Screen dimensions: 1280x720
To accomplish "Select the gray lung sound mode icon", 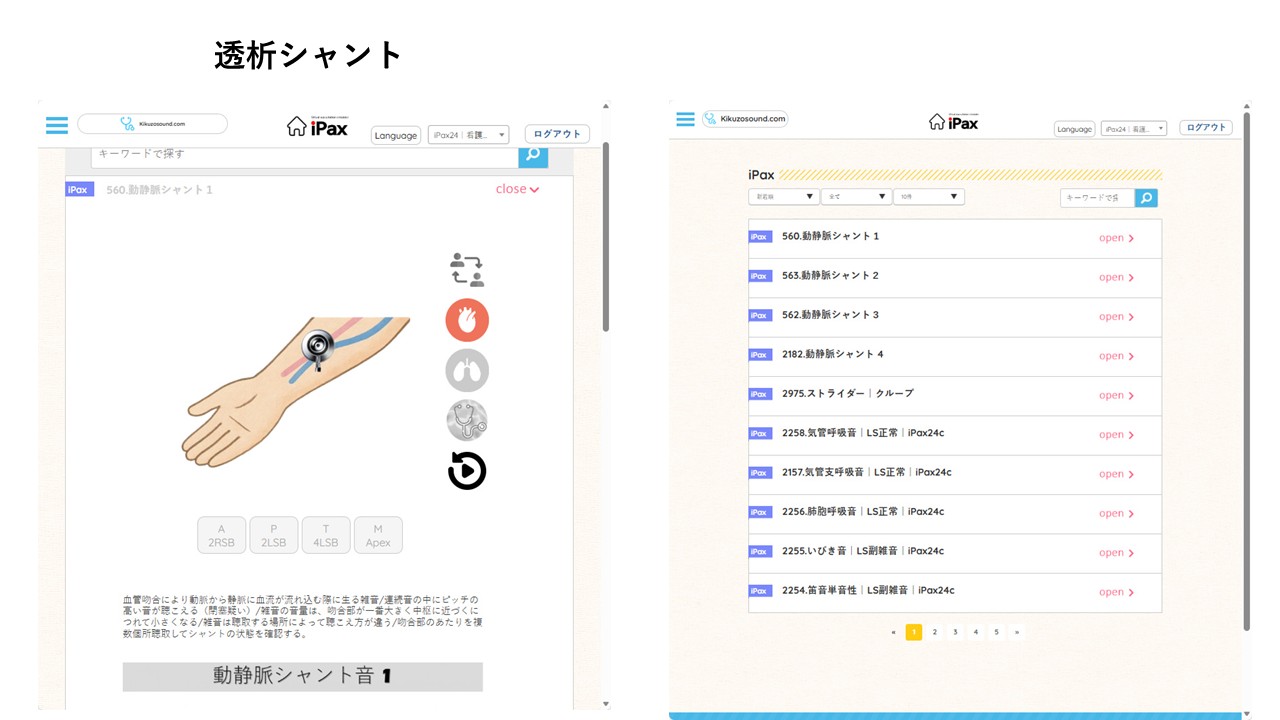I will pos(467,371).
